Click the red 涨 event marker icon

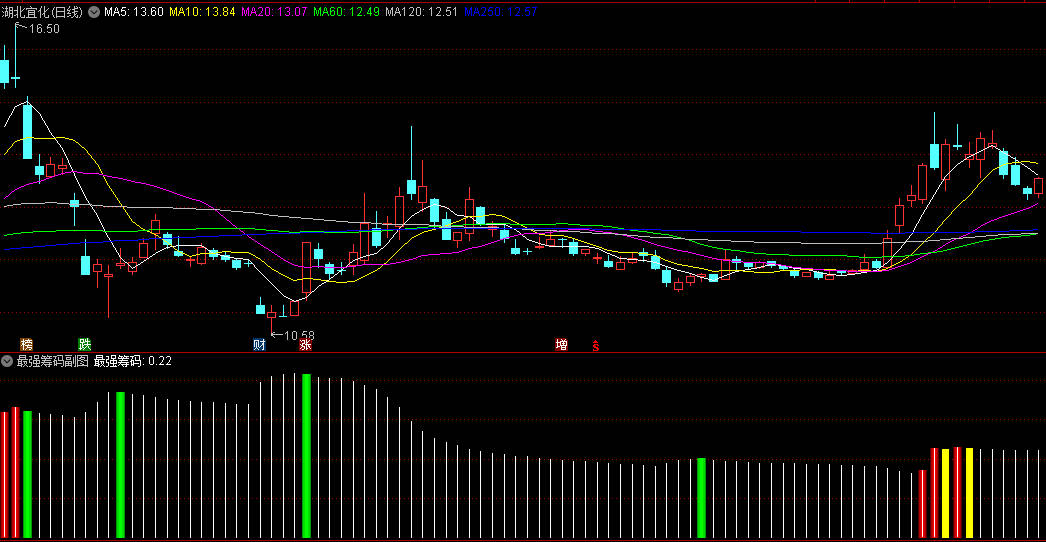tap(306, 344)
